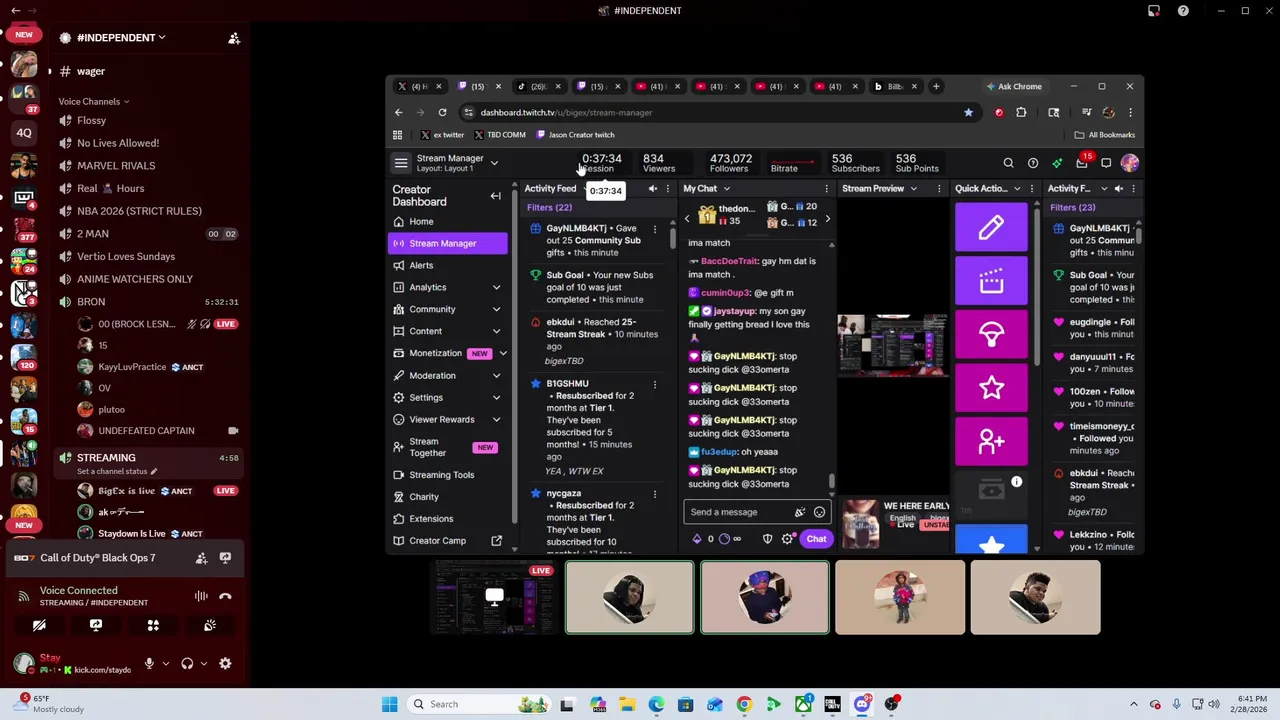The height and width of the screenshot is (720, 1280).
Task: Open Jason Creator twitch bookmark
Action: click(x=575, y=135)
